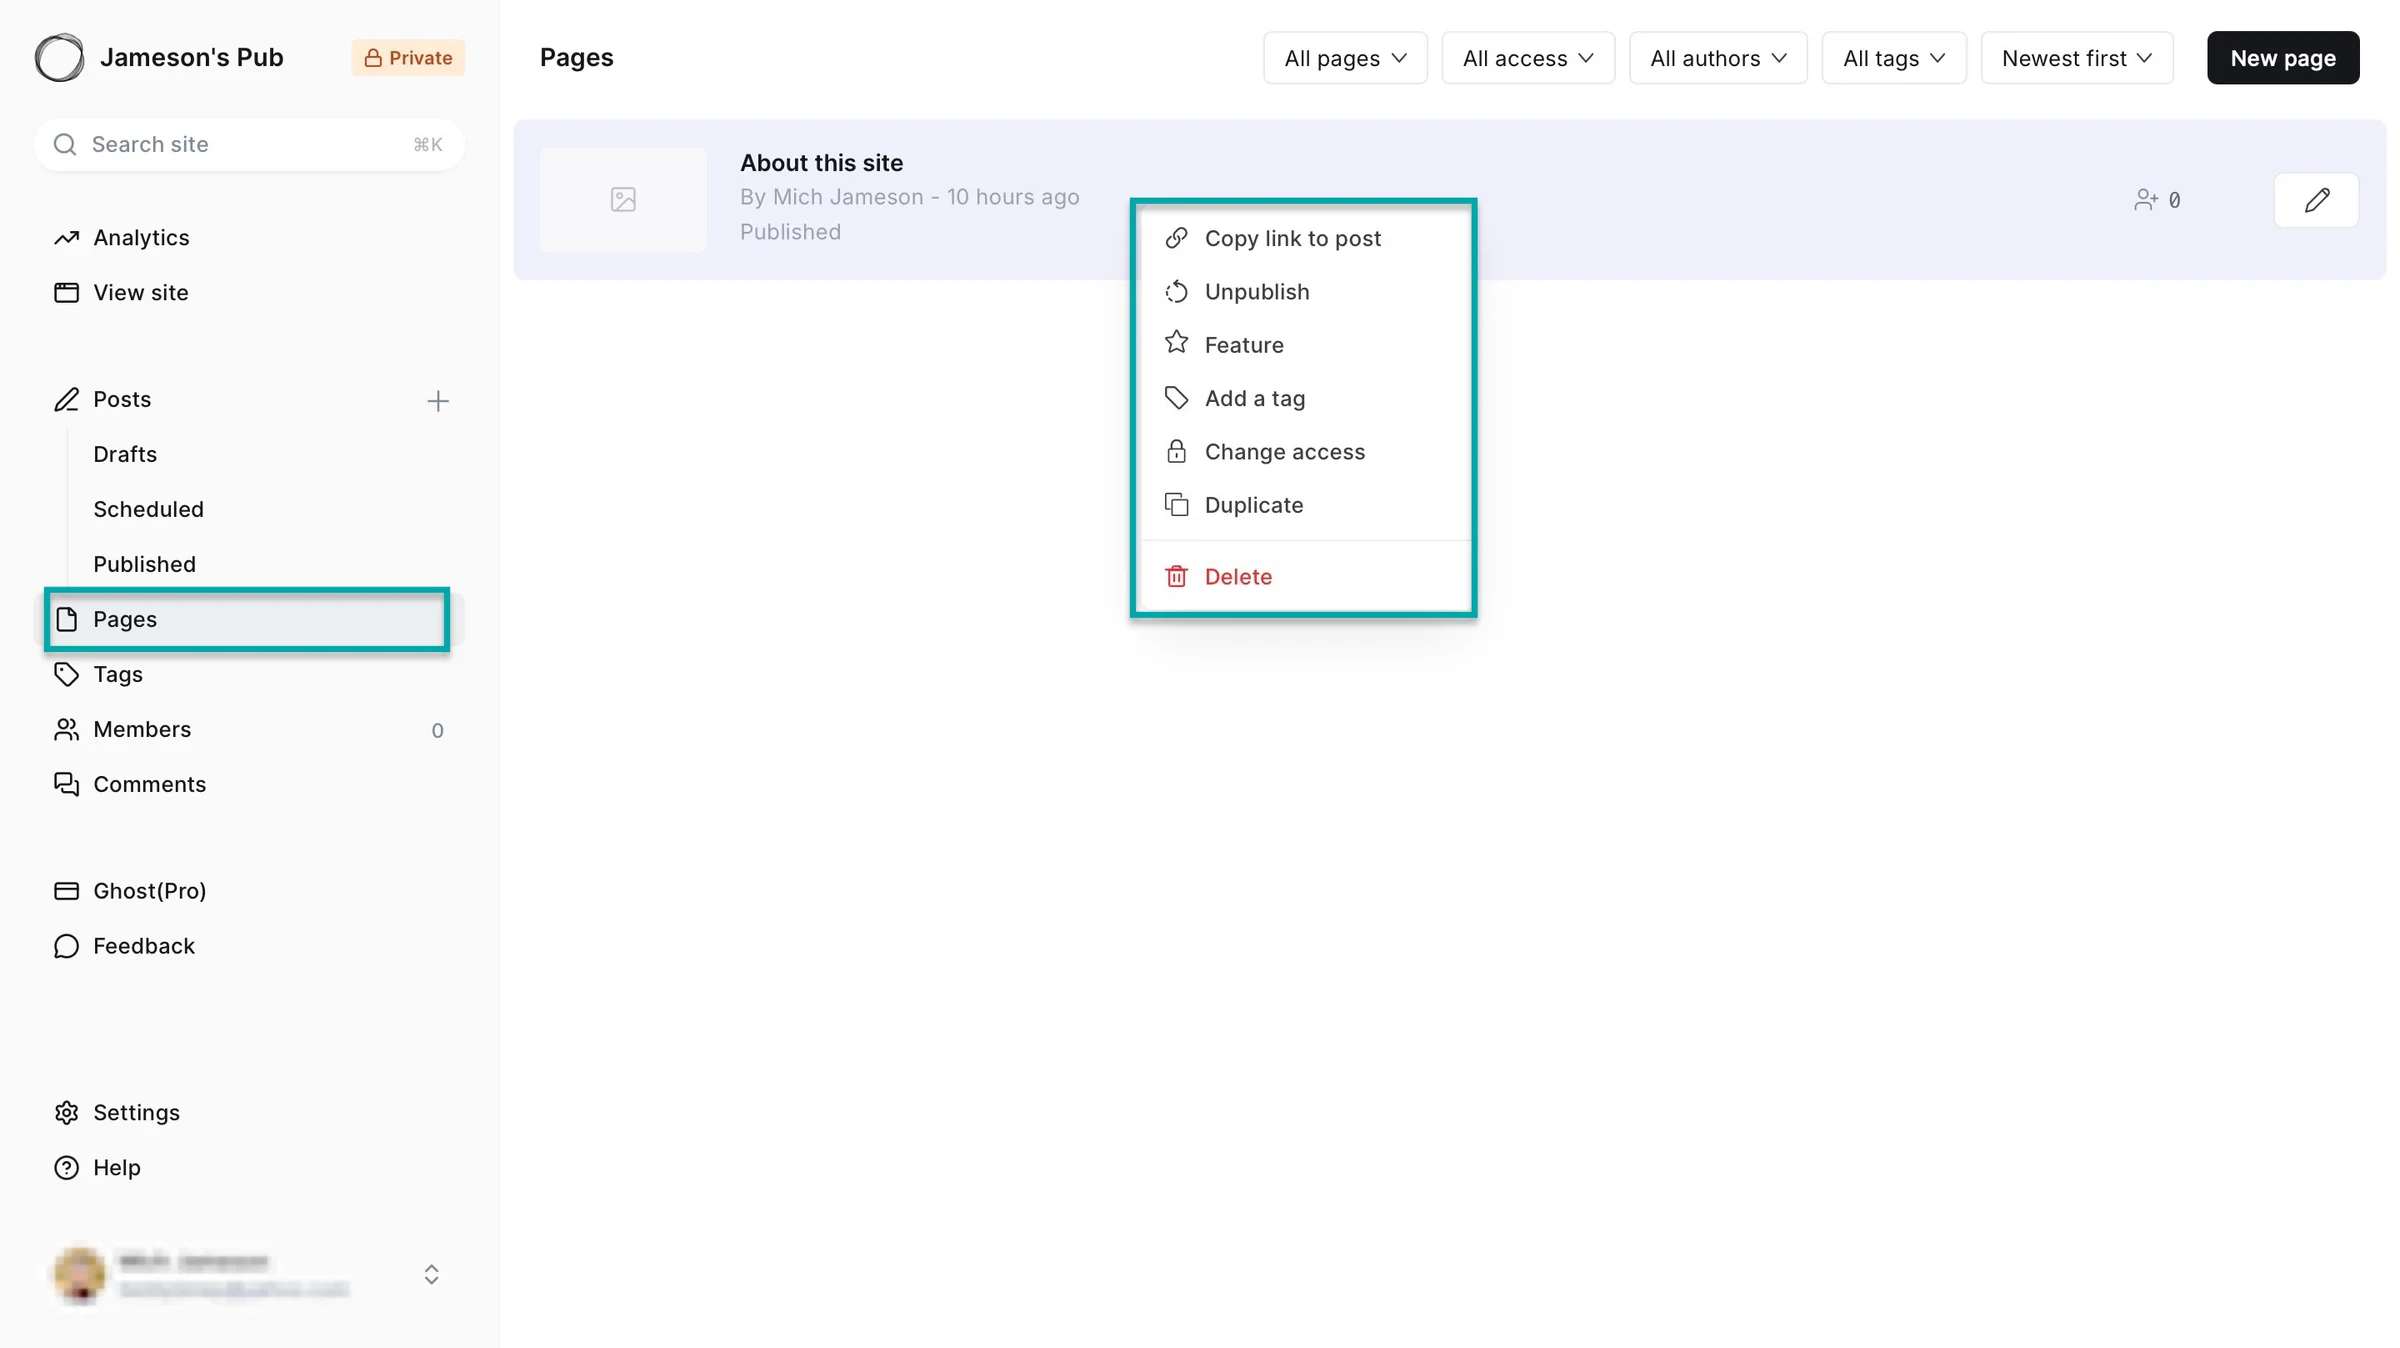Image resolution: width=2400 pixels, height=1348 pixels.
Task: Choose Delete in the context menu
Action: click(1304, 577)
